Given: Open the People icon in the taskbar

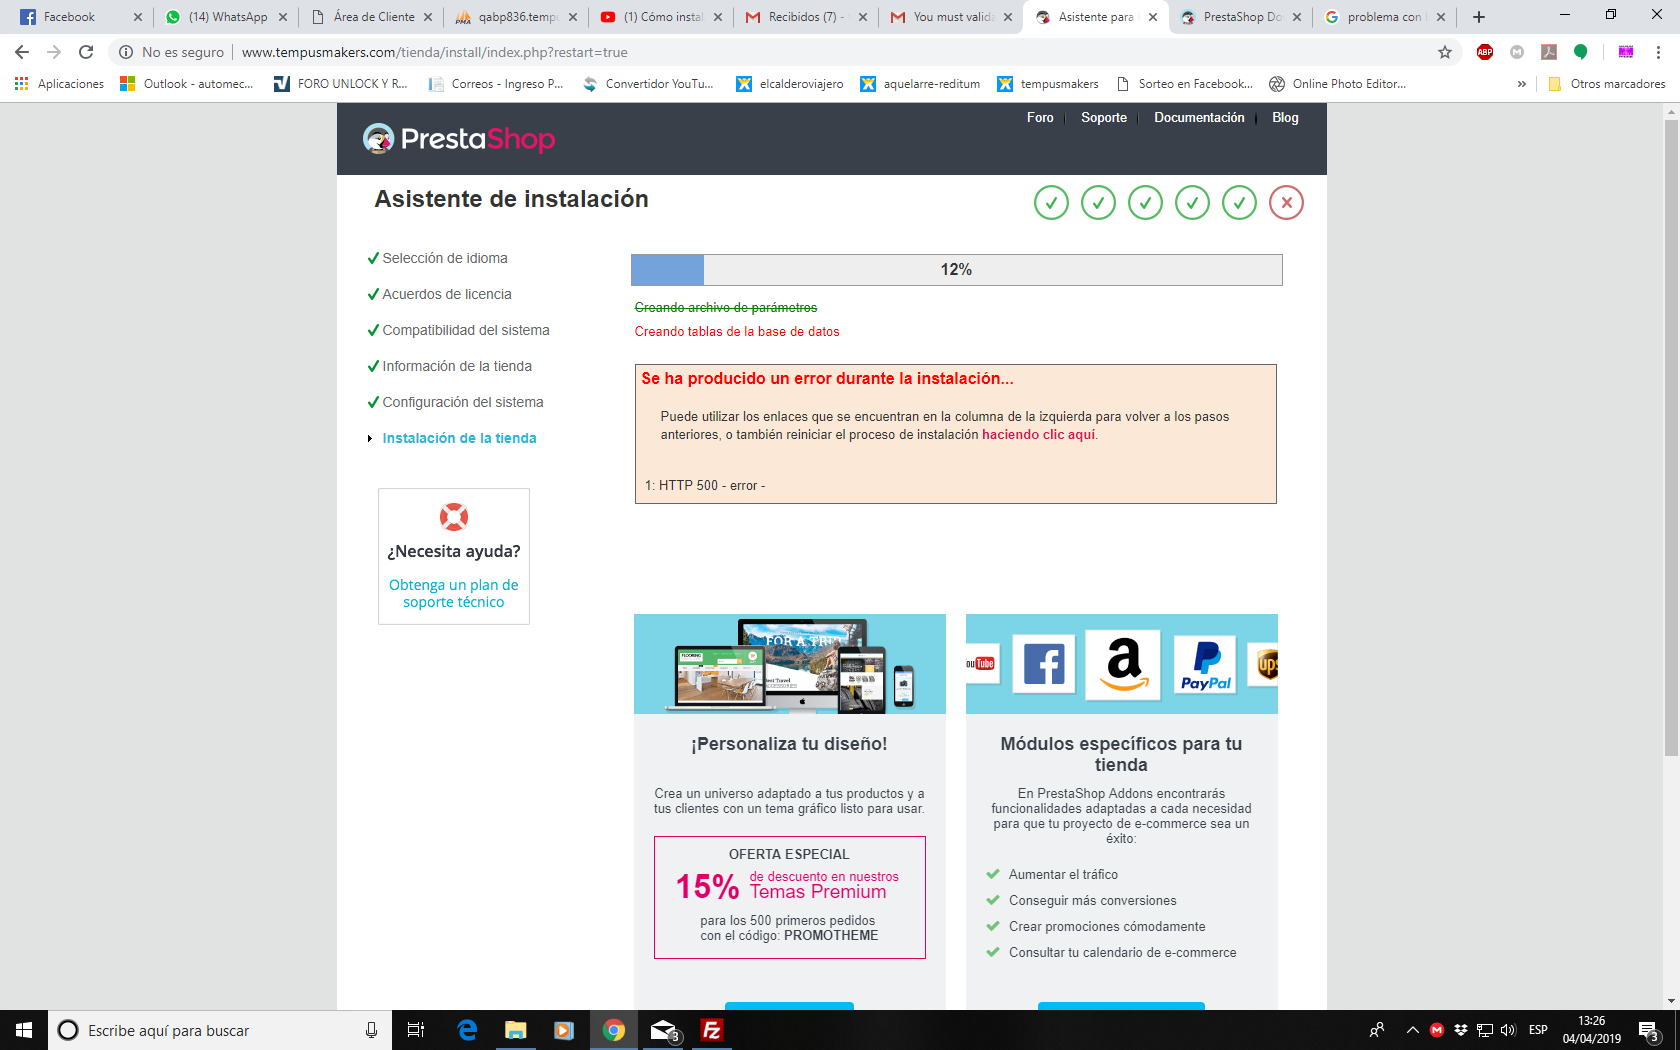Looking at the screenshot, I should pyautogui.click(x=1377, y=1030).
